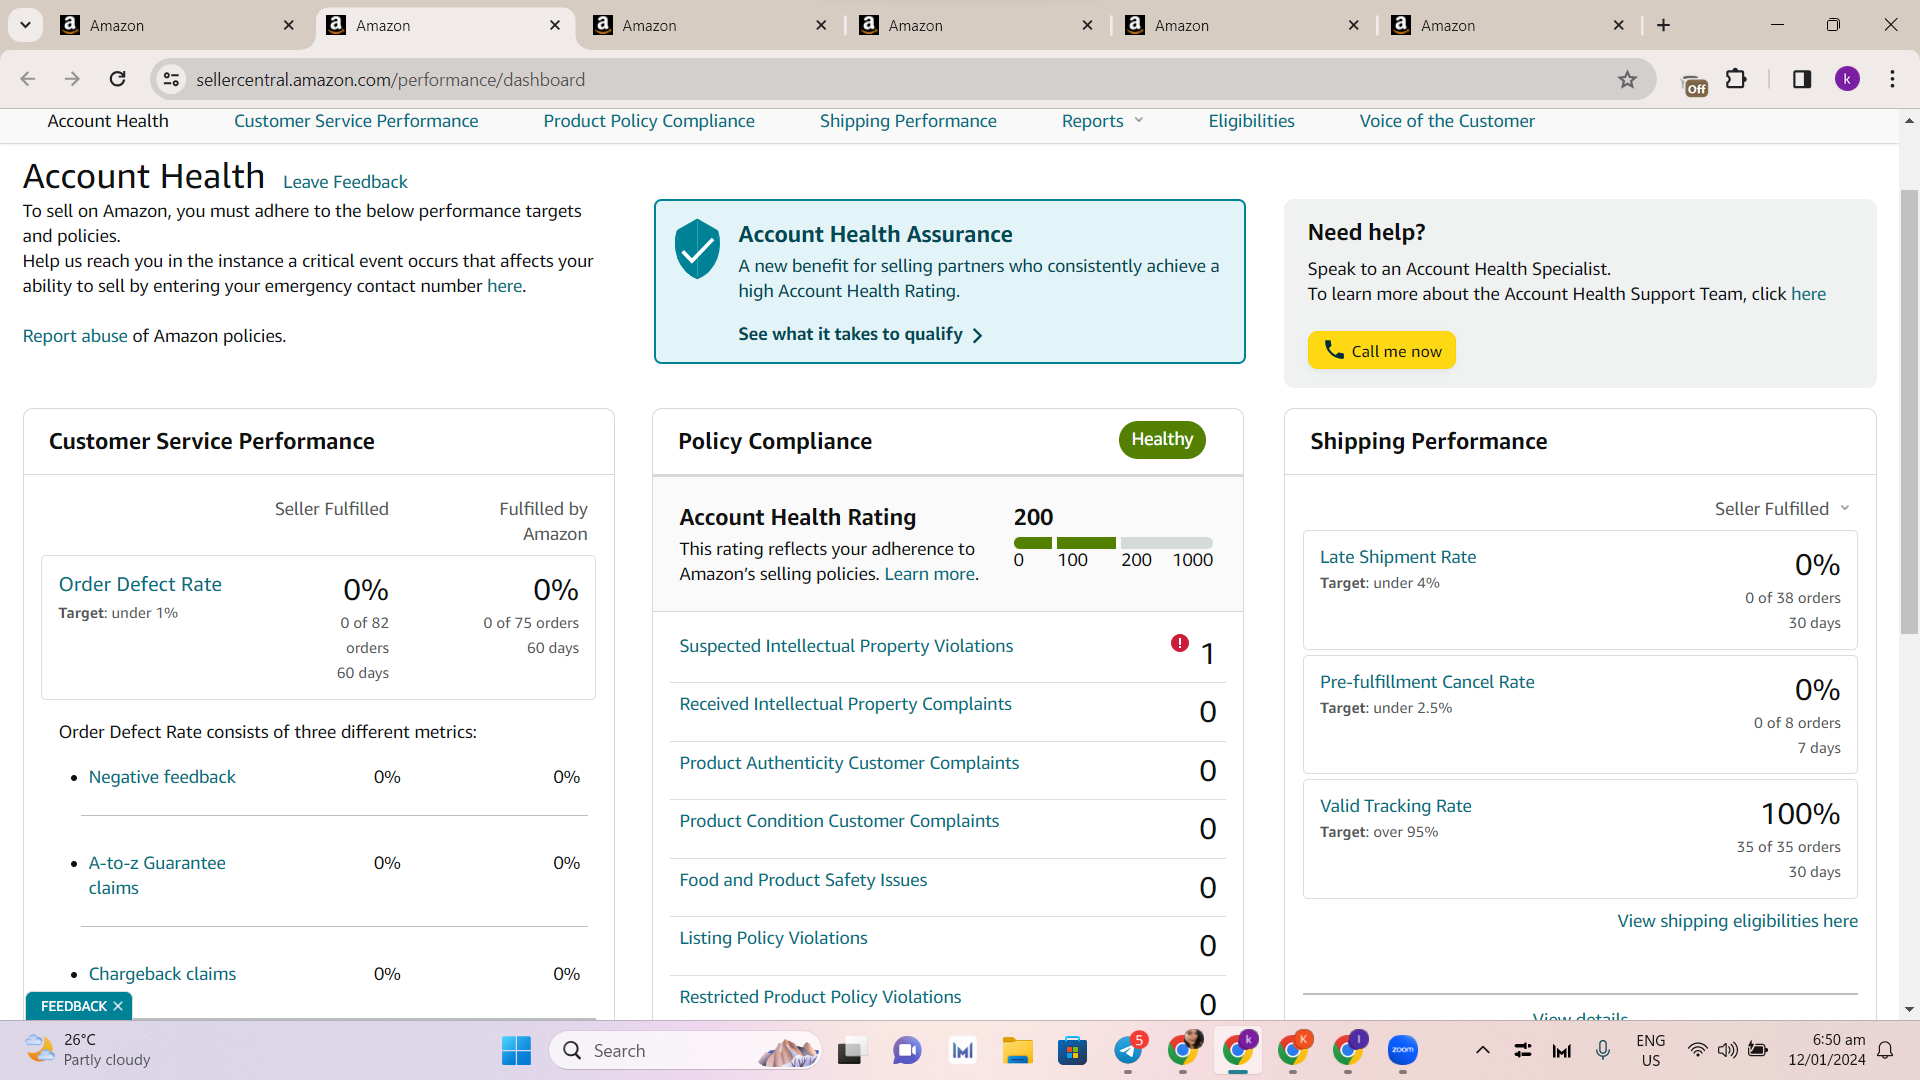
Task: Click the scrollbar down arrow
Action: tap(1909, 1010)
